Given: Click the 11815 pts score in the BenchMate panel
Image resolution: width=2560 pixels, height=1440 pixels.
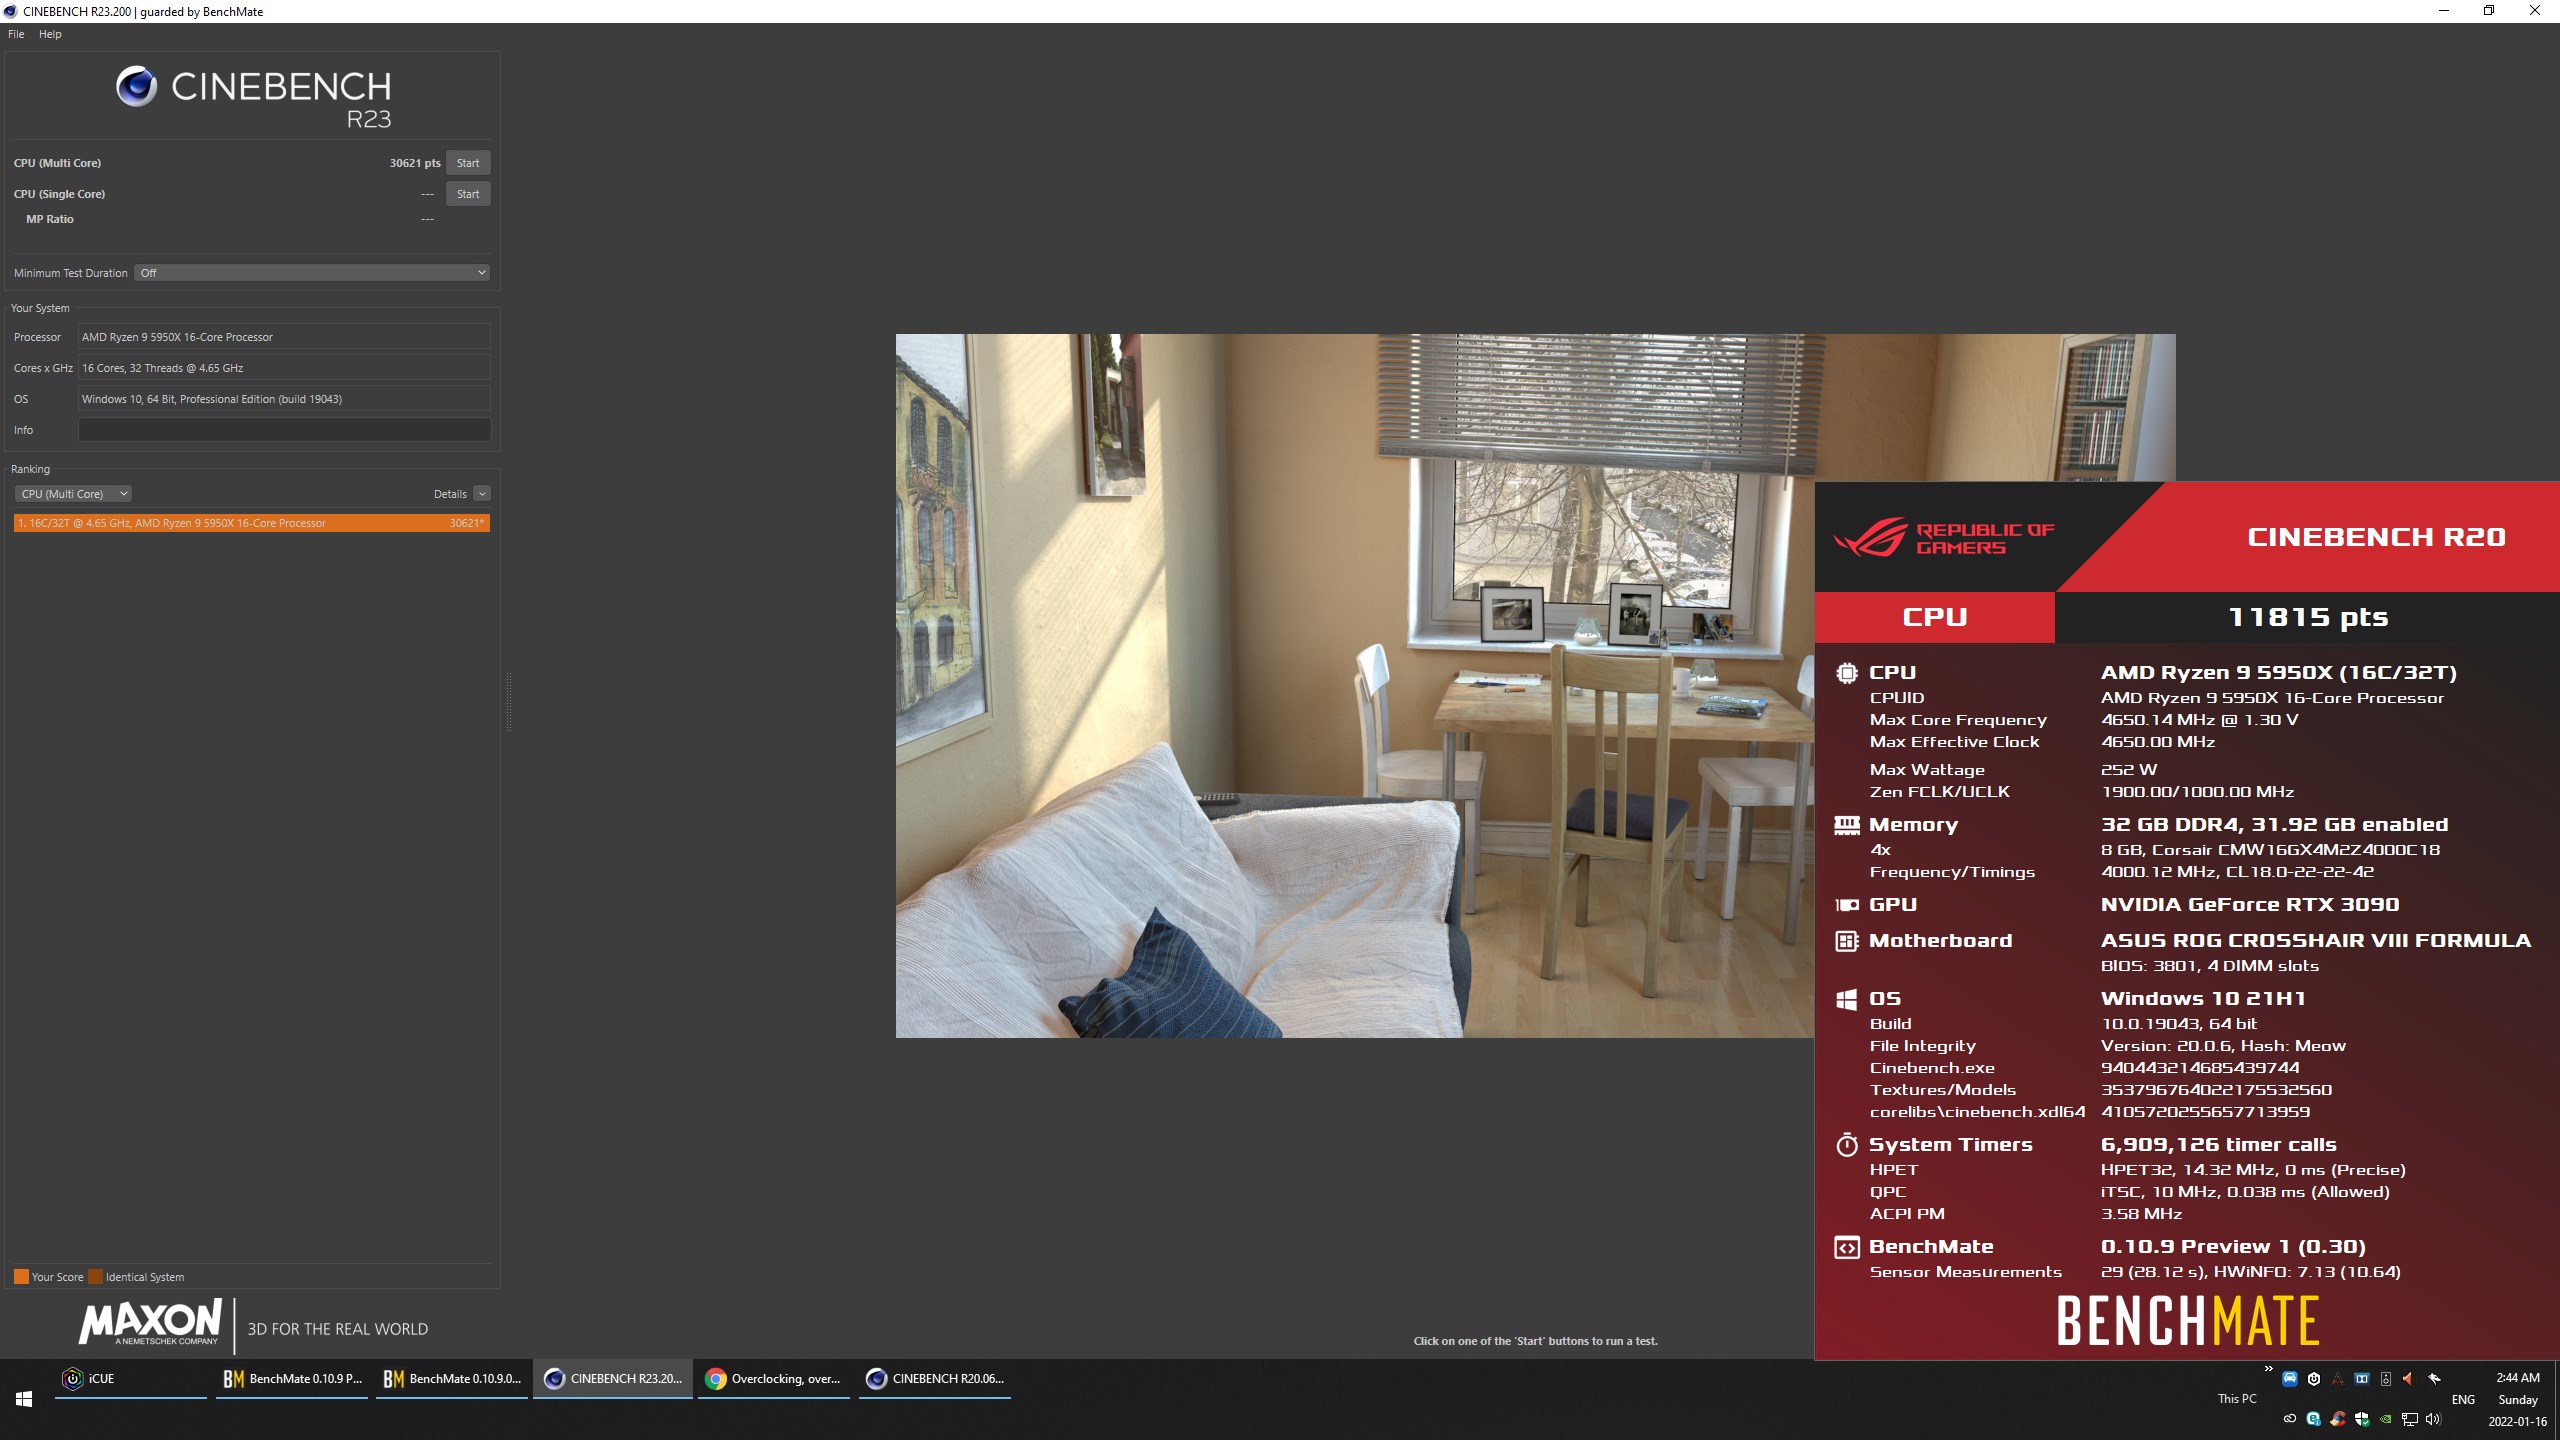Looking at the screenshot, I should coord(2308,617).
